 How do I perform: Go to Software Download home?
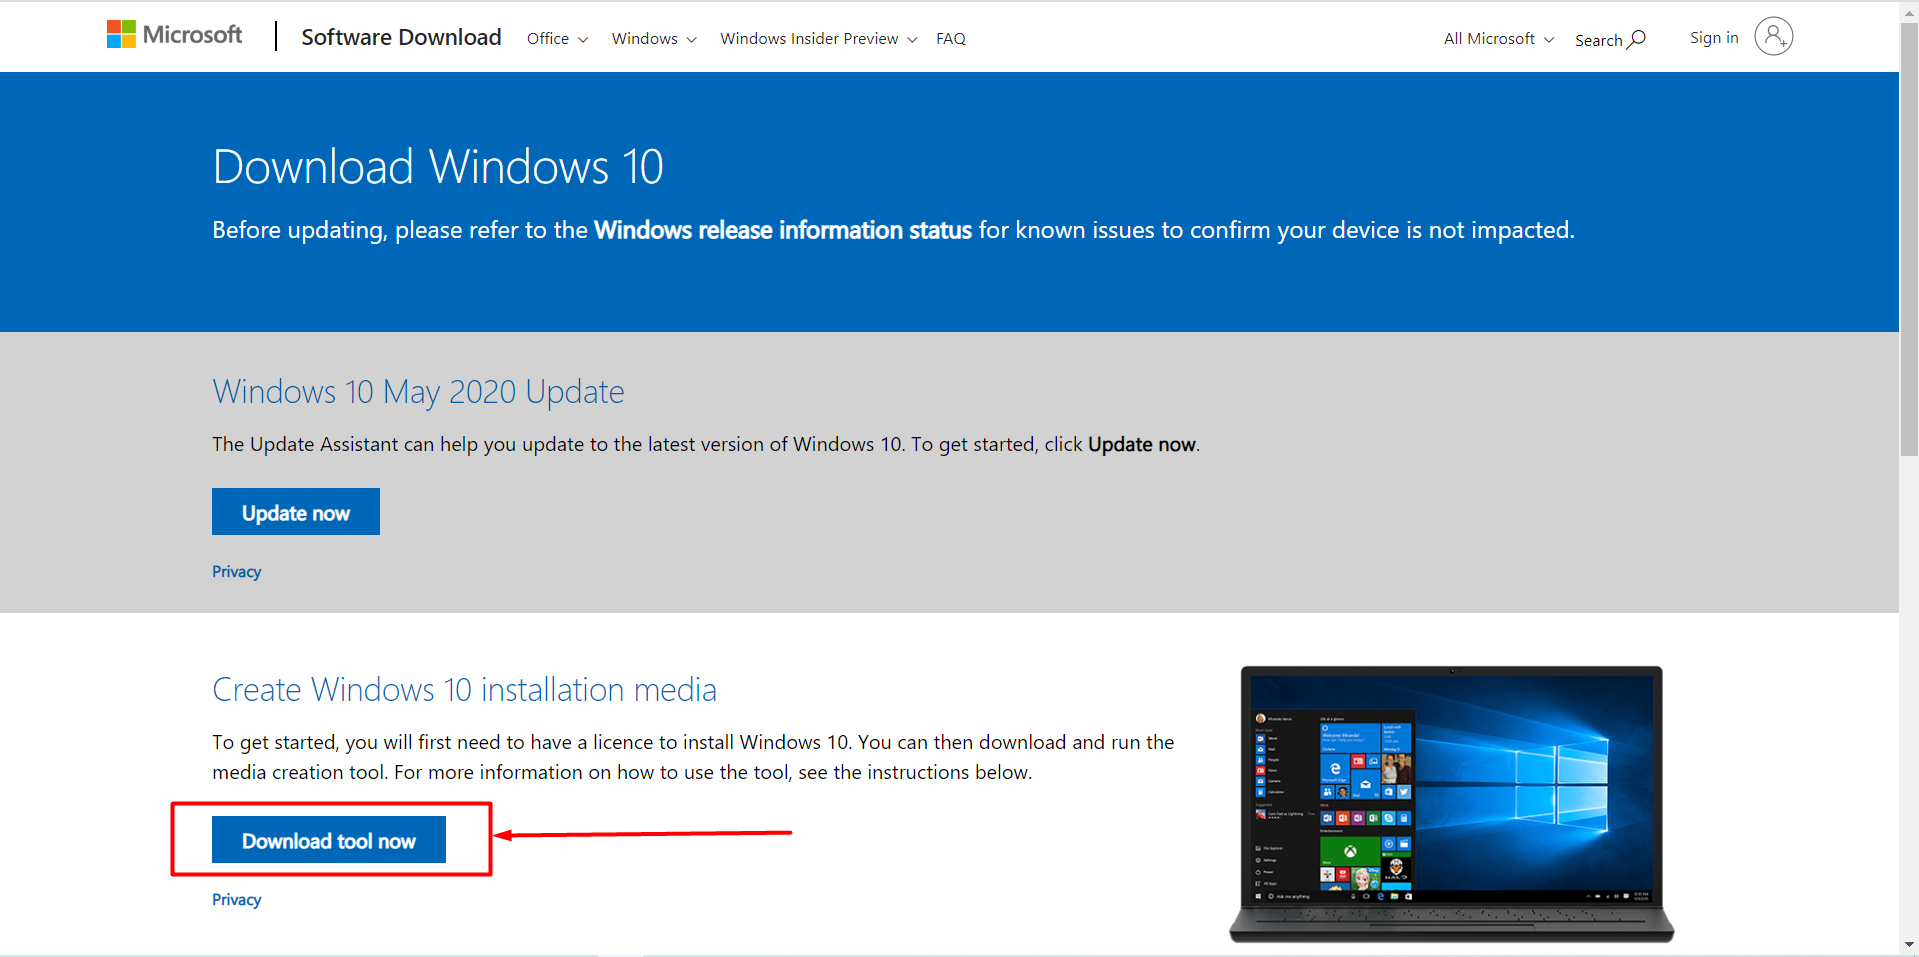[401, 37]
